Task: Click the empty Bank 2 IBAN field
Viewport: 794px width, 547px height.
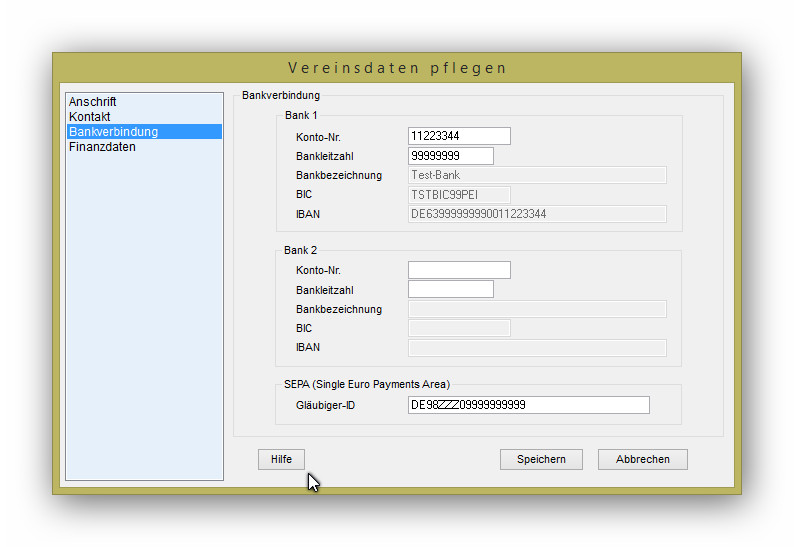Action: (x=537, y=348)
